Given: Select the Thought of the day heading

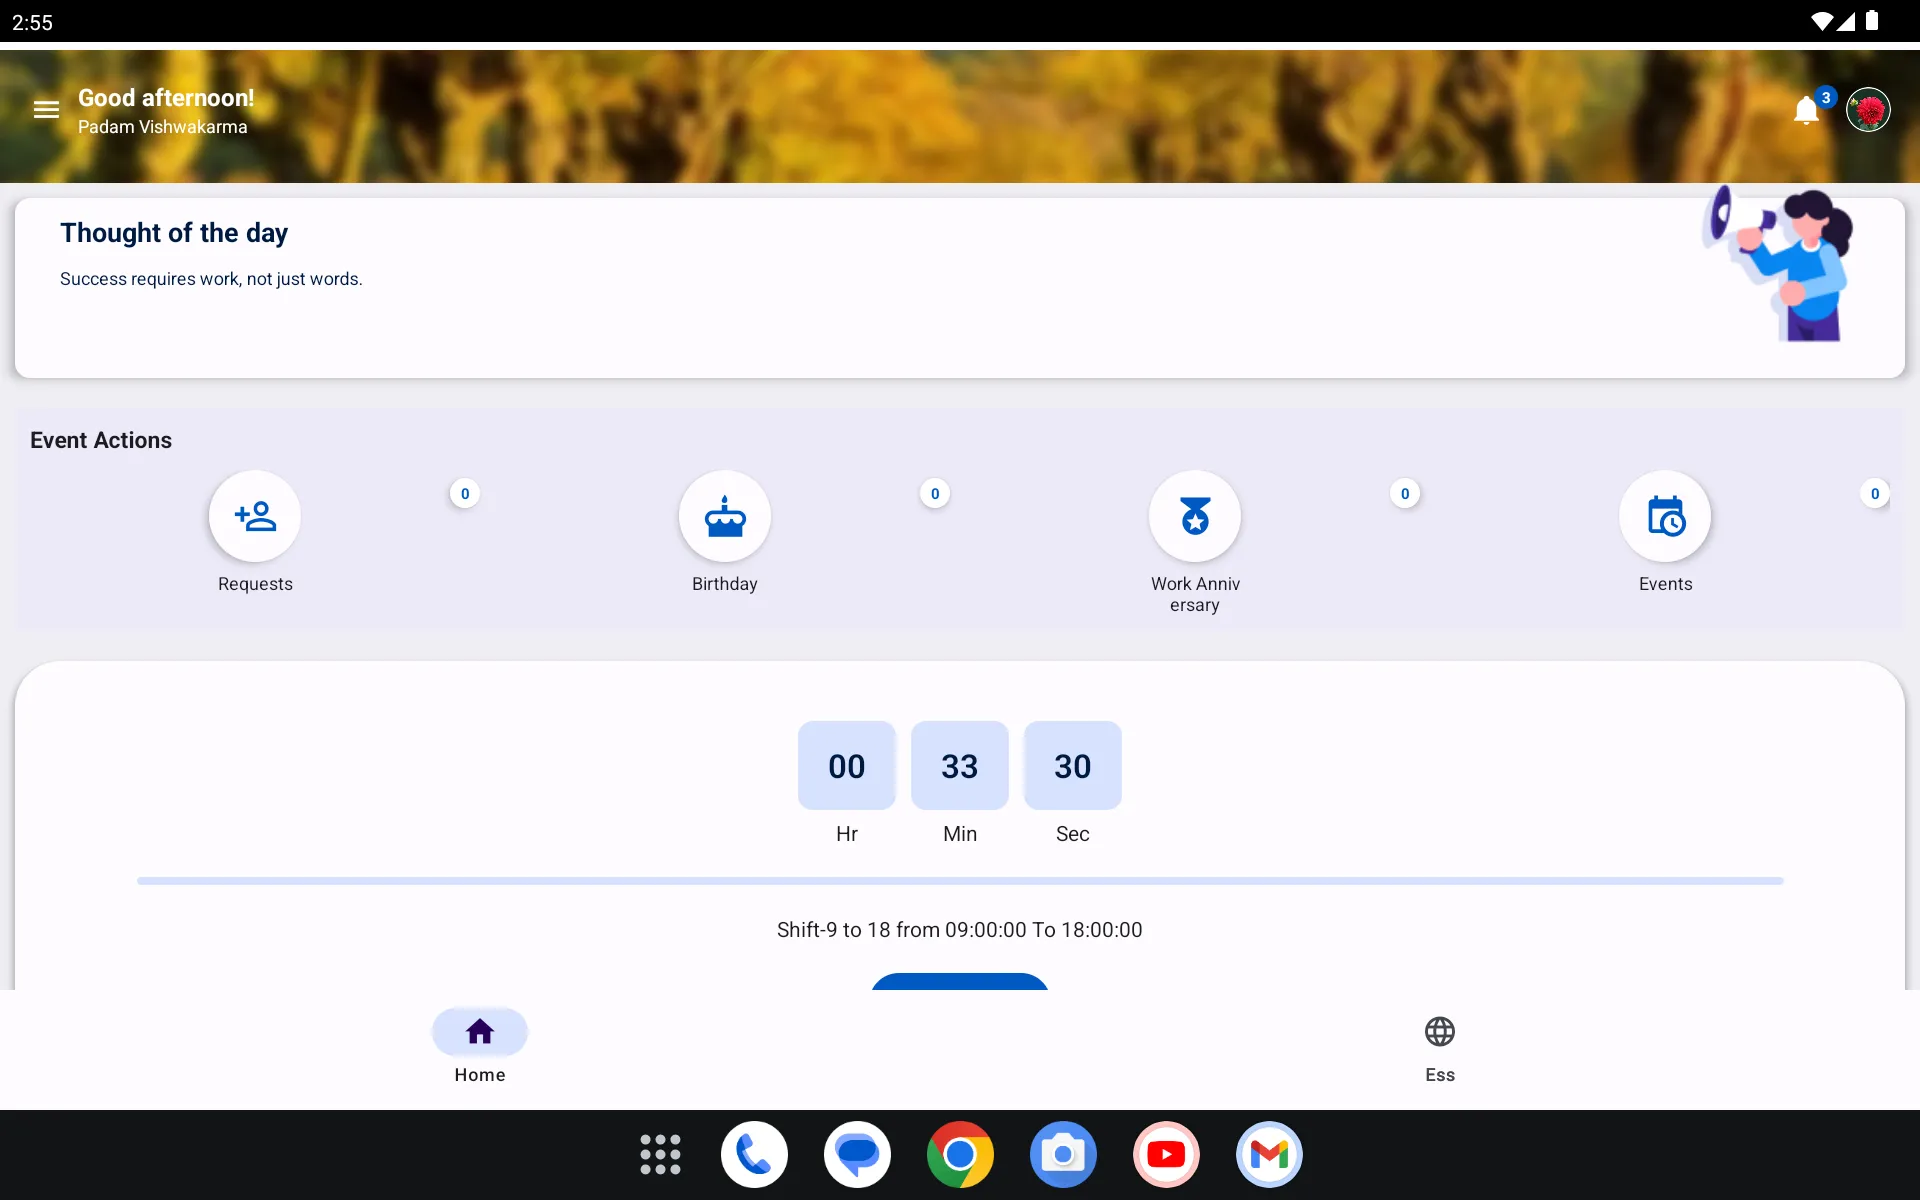Looking at the screenshot, I should tap(174, 233).
